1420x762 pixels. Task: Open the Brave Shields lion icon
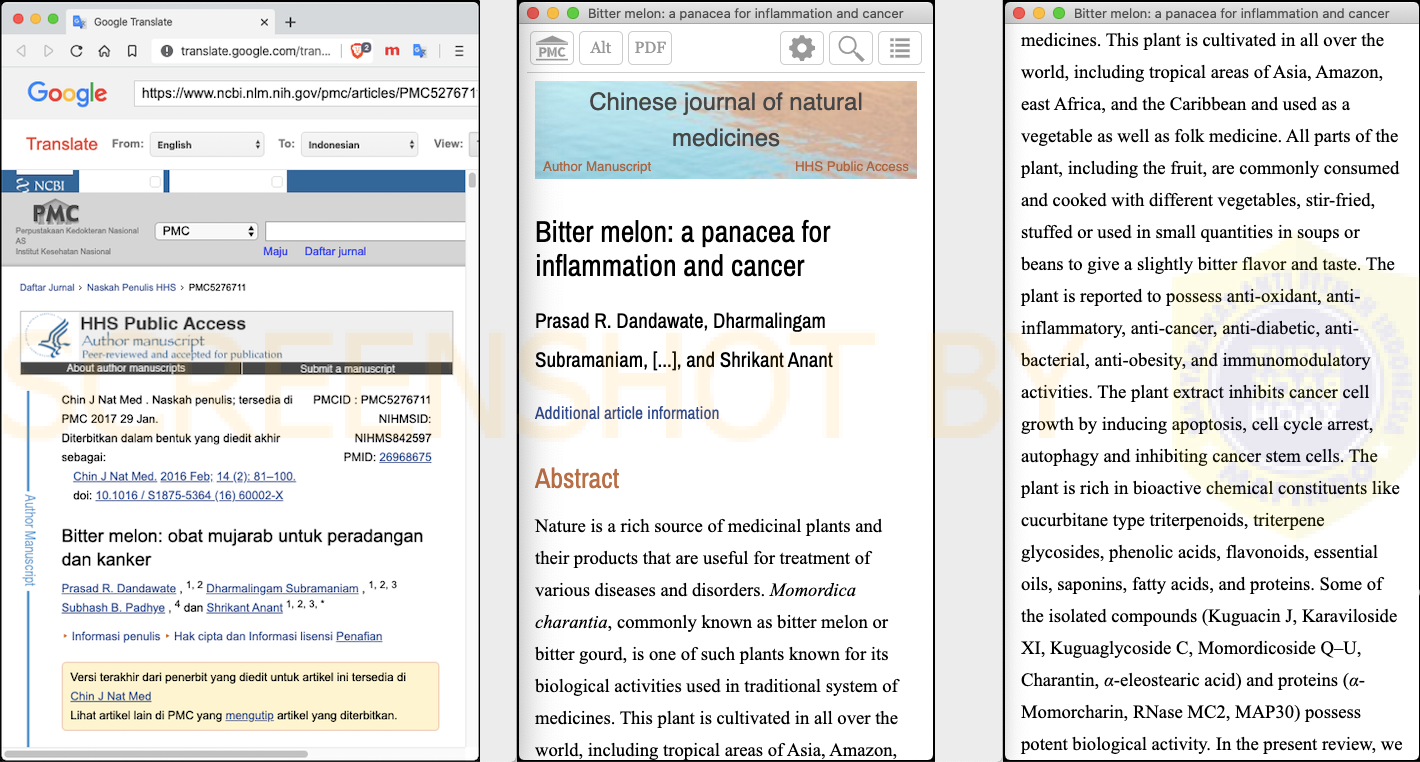(360, 50)
